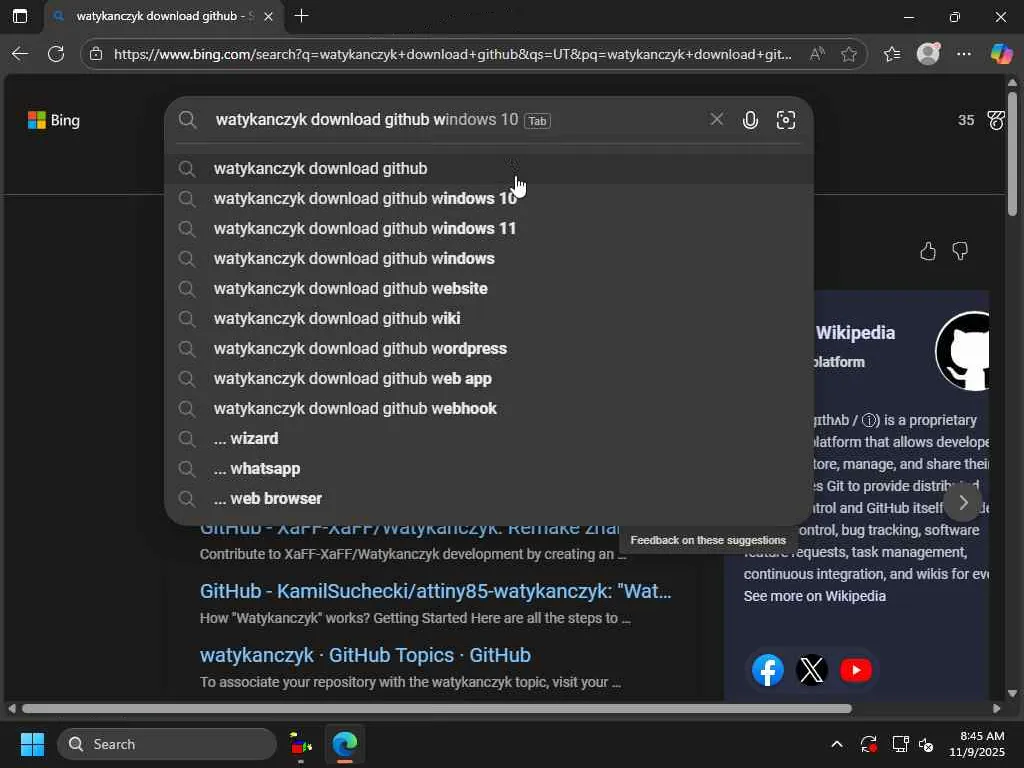Choose the "... web browser" suggestion
1024x768 pixels.
(x=489, y=499)
